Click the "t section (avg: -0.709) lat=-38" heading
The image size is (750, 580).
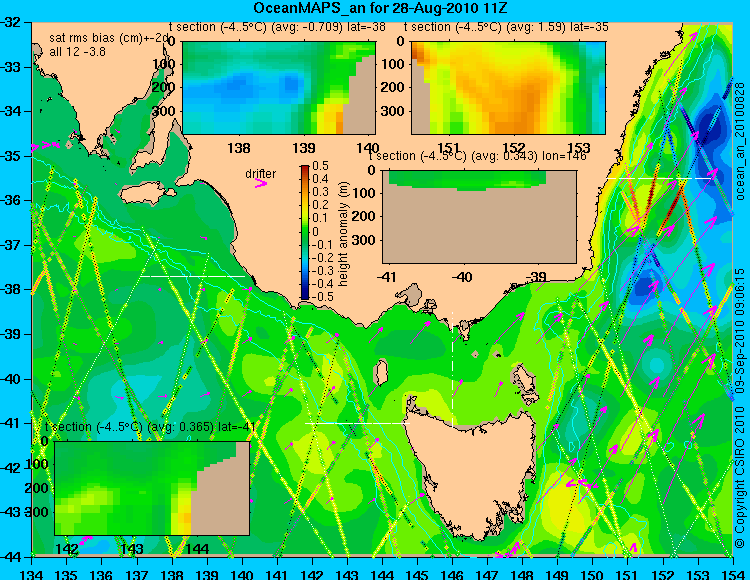[277, 27]
